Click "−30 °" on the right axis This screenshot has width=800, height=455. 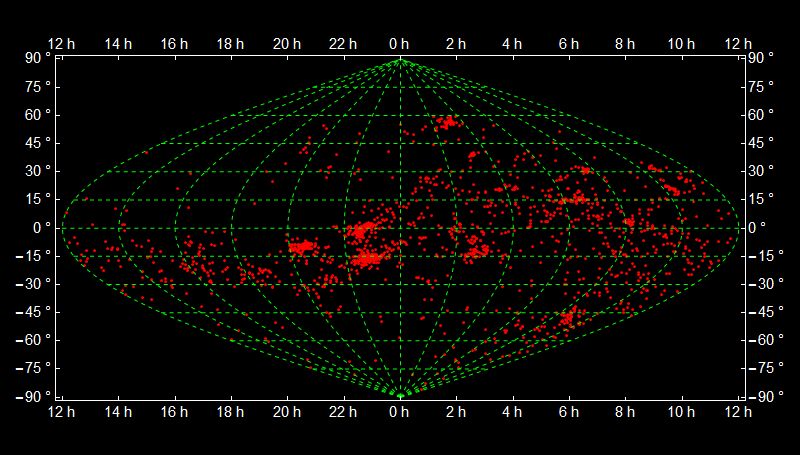click(766, 284)
